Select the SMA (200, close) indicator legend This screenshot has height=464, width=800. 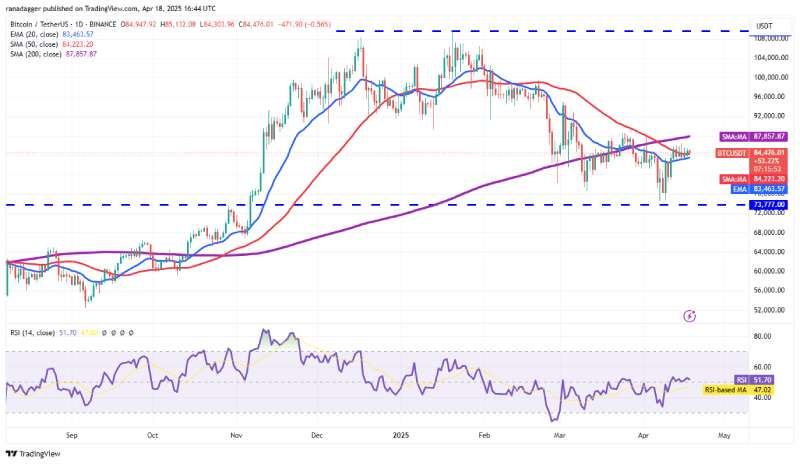pyautogui.click(x=54, y=54)
